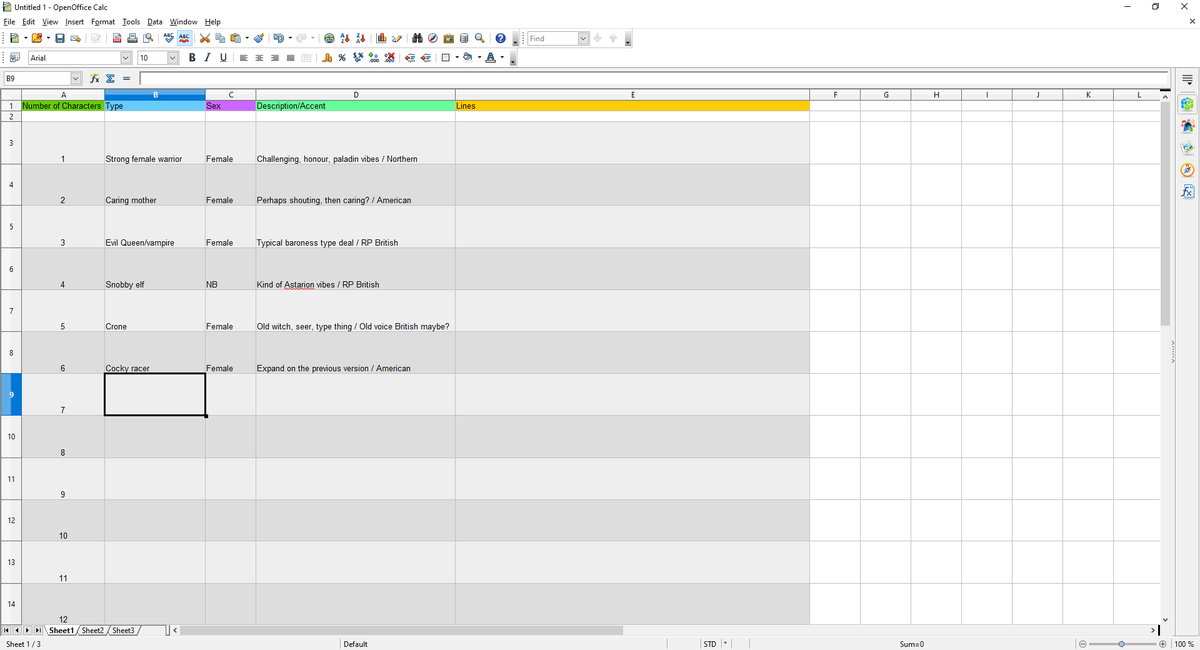Print the file directly via printer icon
Image resolution: width=1200 pixels, height=650 pixels.
tap(131, 38)
